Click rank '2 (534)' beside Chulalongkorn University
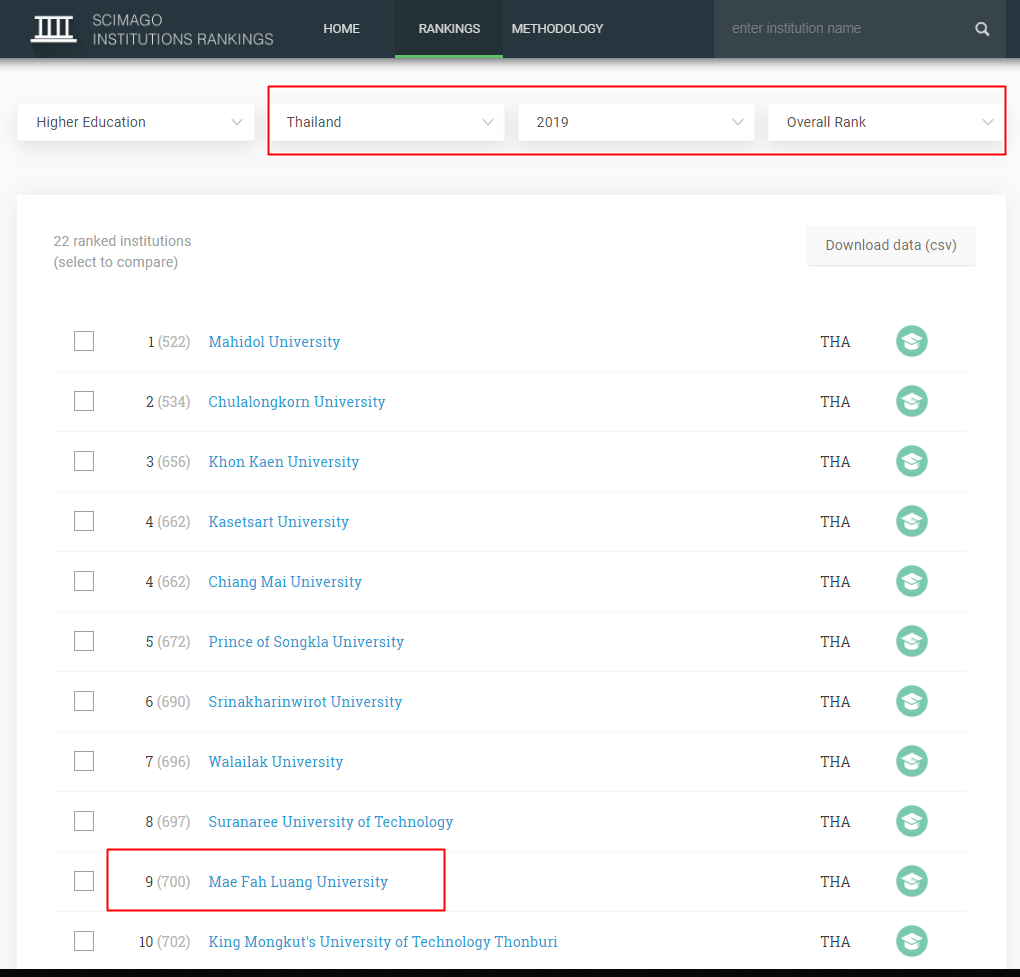Viewport: 1020px width, 977px height. coord(168,401)
